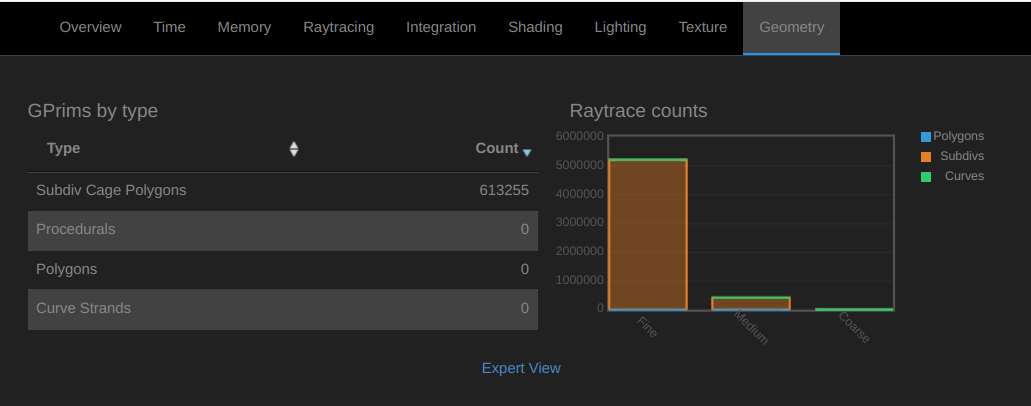Go to the Lighting tab

620,28
